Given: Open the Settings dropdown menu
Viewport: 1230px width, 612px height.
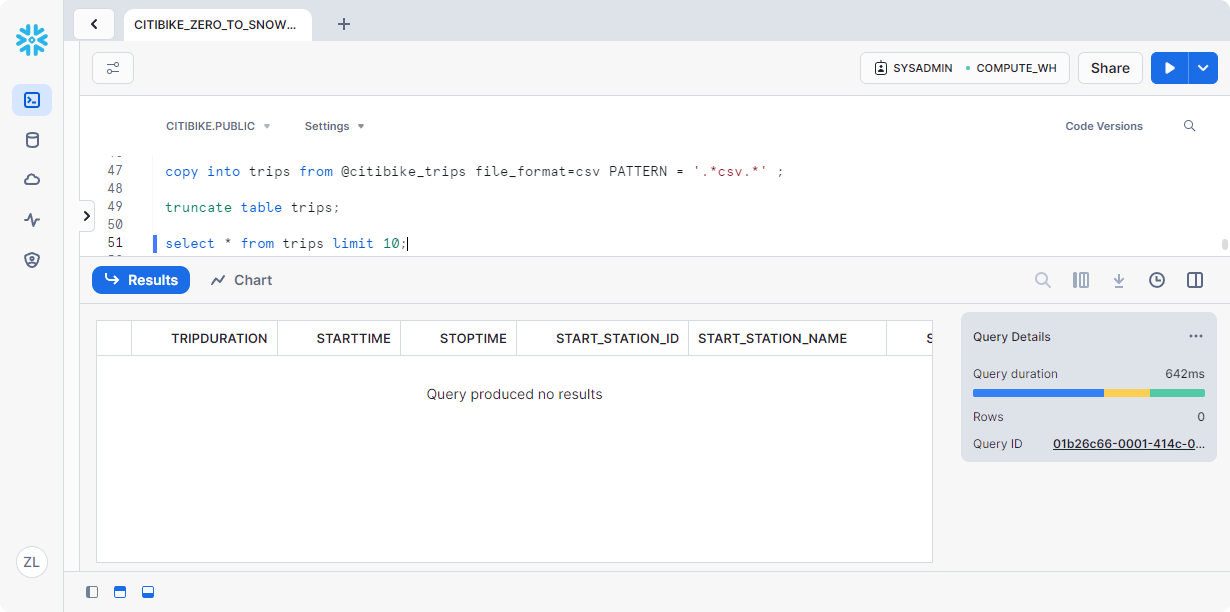Looking at the screenshot, I should 334,126.
